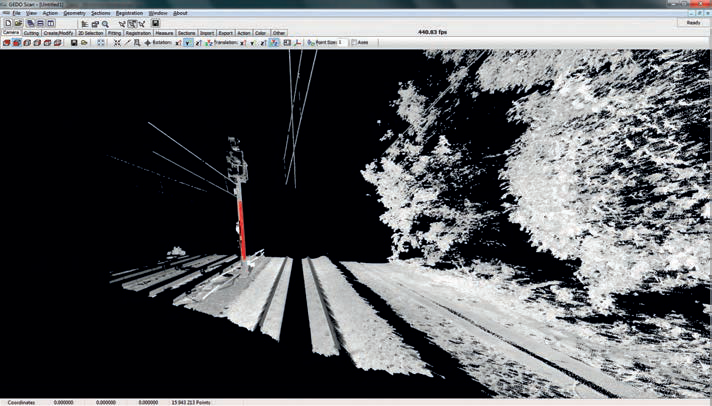This screenshot has width=712, height=406.
Task: Select the highlighted Y rotation axis button
Action: point(188,43)
